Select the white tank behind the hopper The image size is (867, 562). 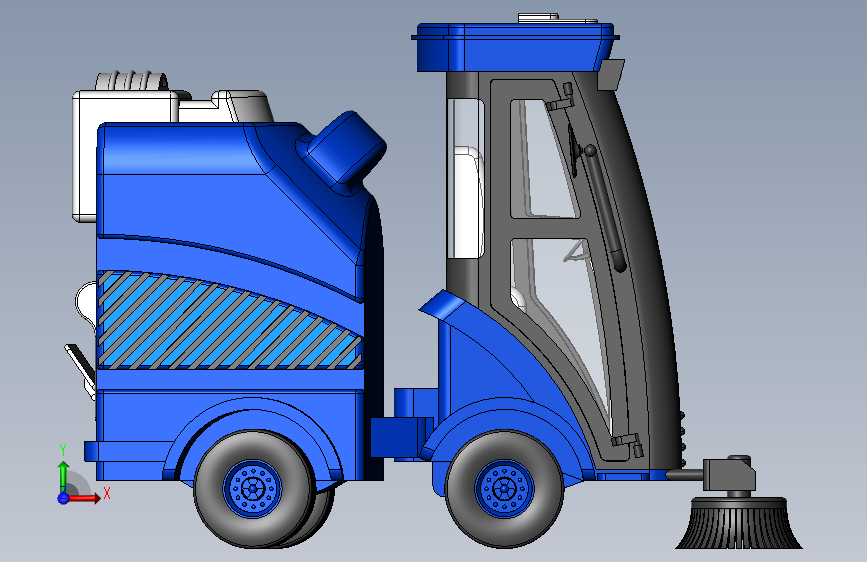[x=85, y=158]
